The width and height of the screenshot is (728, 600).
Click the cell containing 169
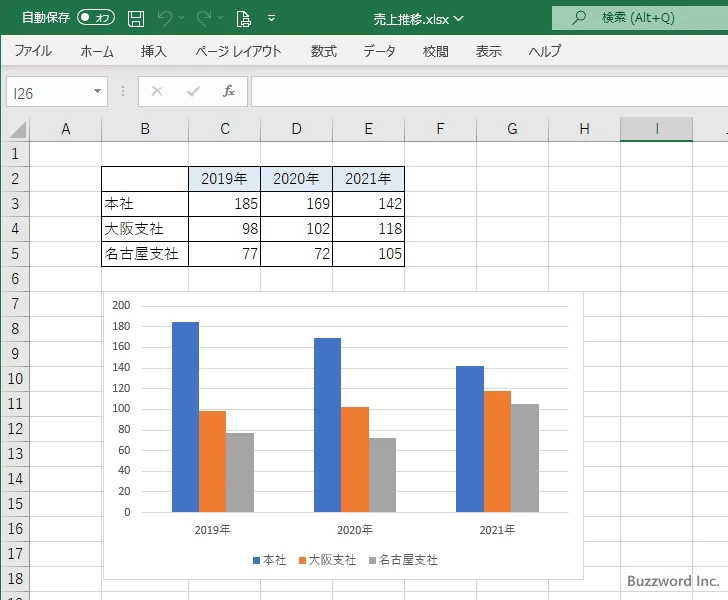pos(297,204)
